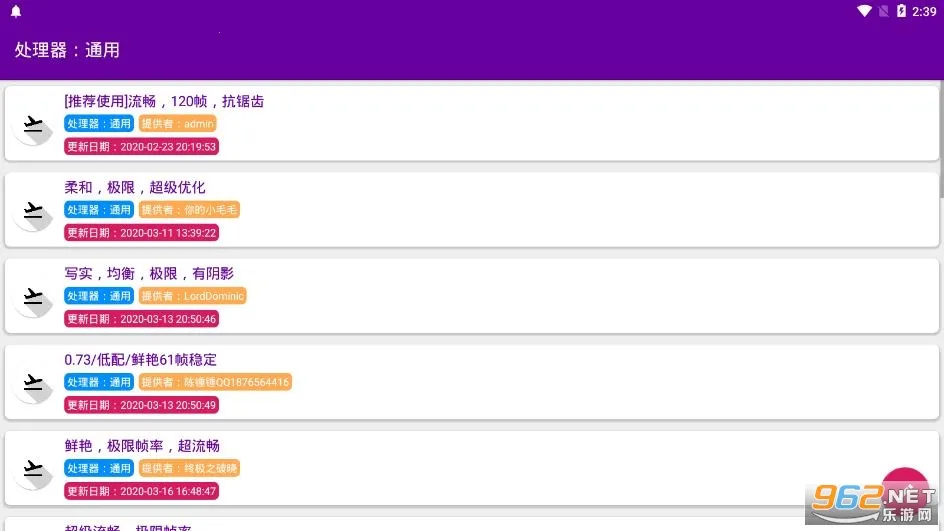The width and height of the screenshot is (944, 531).
Task: Tap the battery icon in status bar
Action: 901,12
